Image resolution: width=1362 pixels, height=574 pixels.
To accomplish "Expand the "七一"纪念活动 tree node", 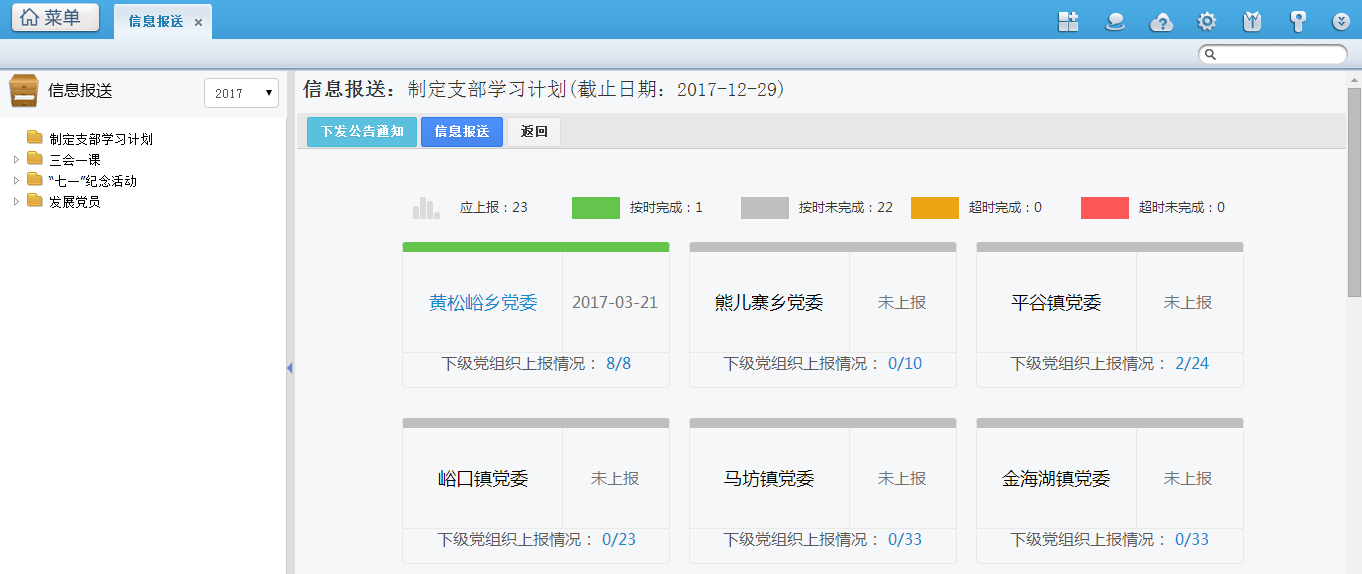I will click(16, 181).
